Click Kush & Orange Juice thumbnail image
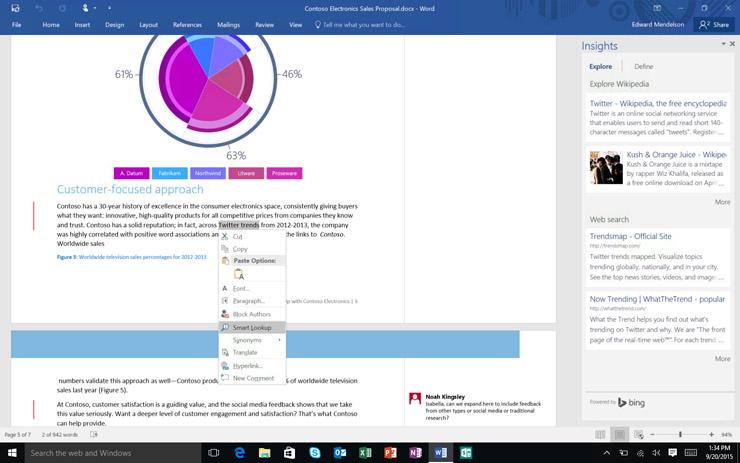Viewport: 740px width, 463px height. click(x=606, y=168)
